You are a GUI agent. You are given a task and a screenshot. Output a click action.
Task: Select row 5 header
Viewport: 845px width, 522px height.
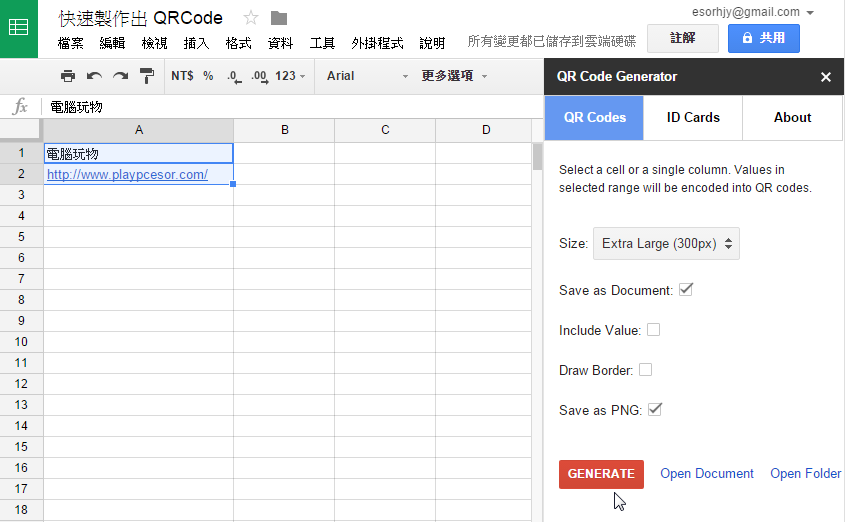(x=21, y=236)
